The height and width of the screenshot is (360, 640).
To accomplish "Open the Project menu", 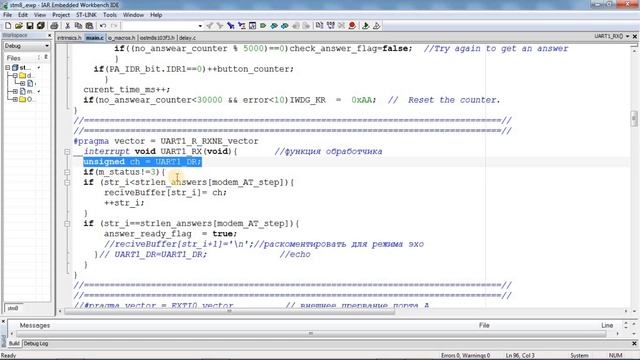I will click(x=61, y=15).
